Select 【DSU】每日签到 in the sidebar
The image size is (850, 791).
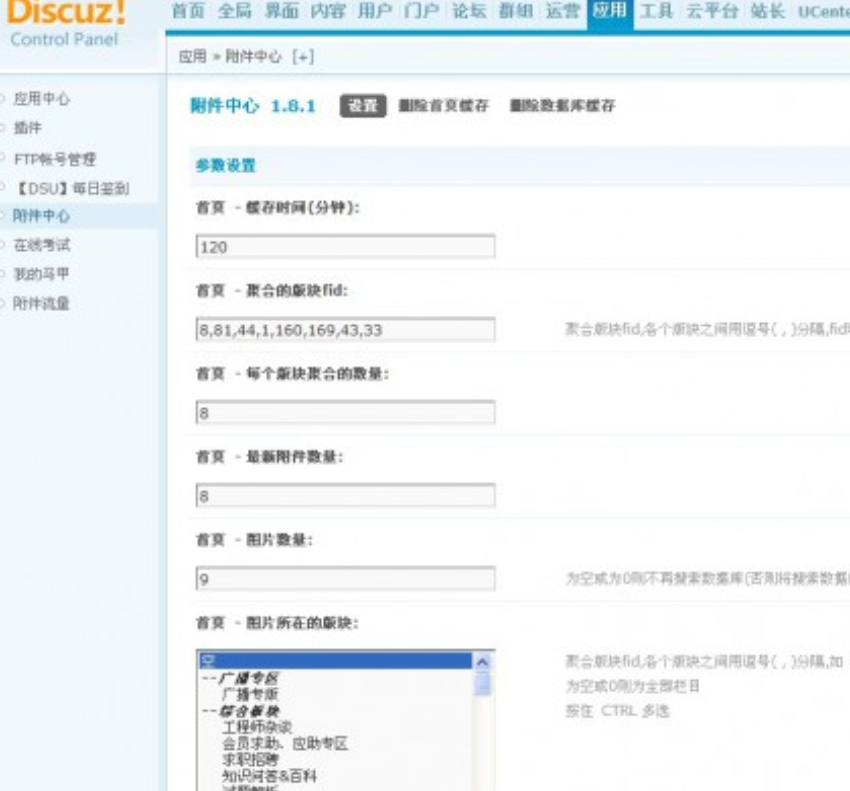pos(71,188)
